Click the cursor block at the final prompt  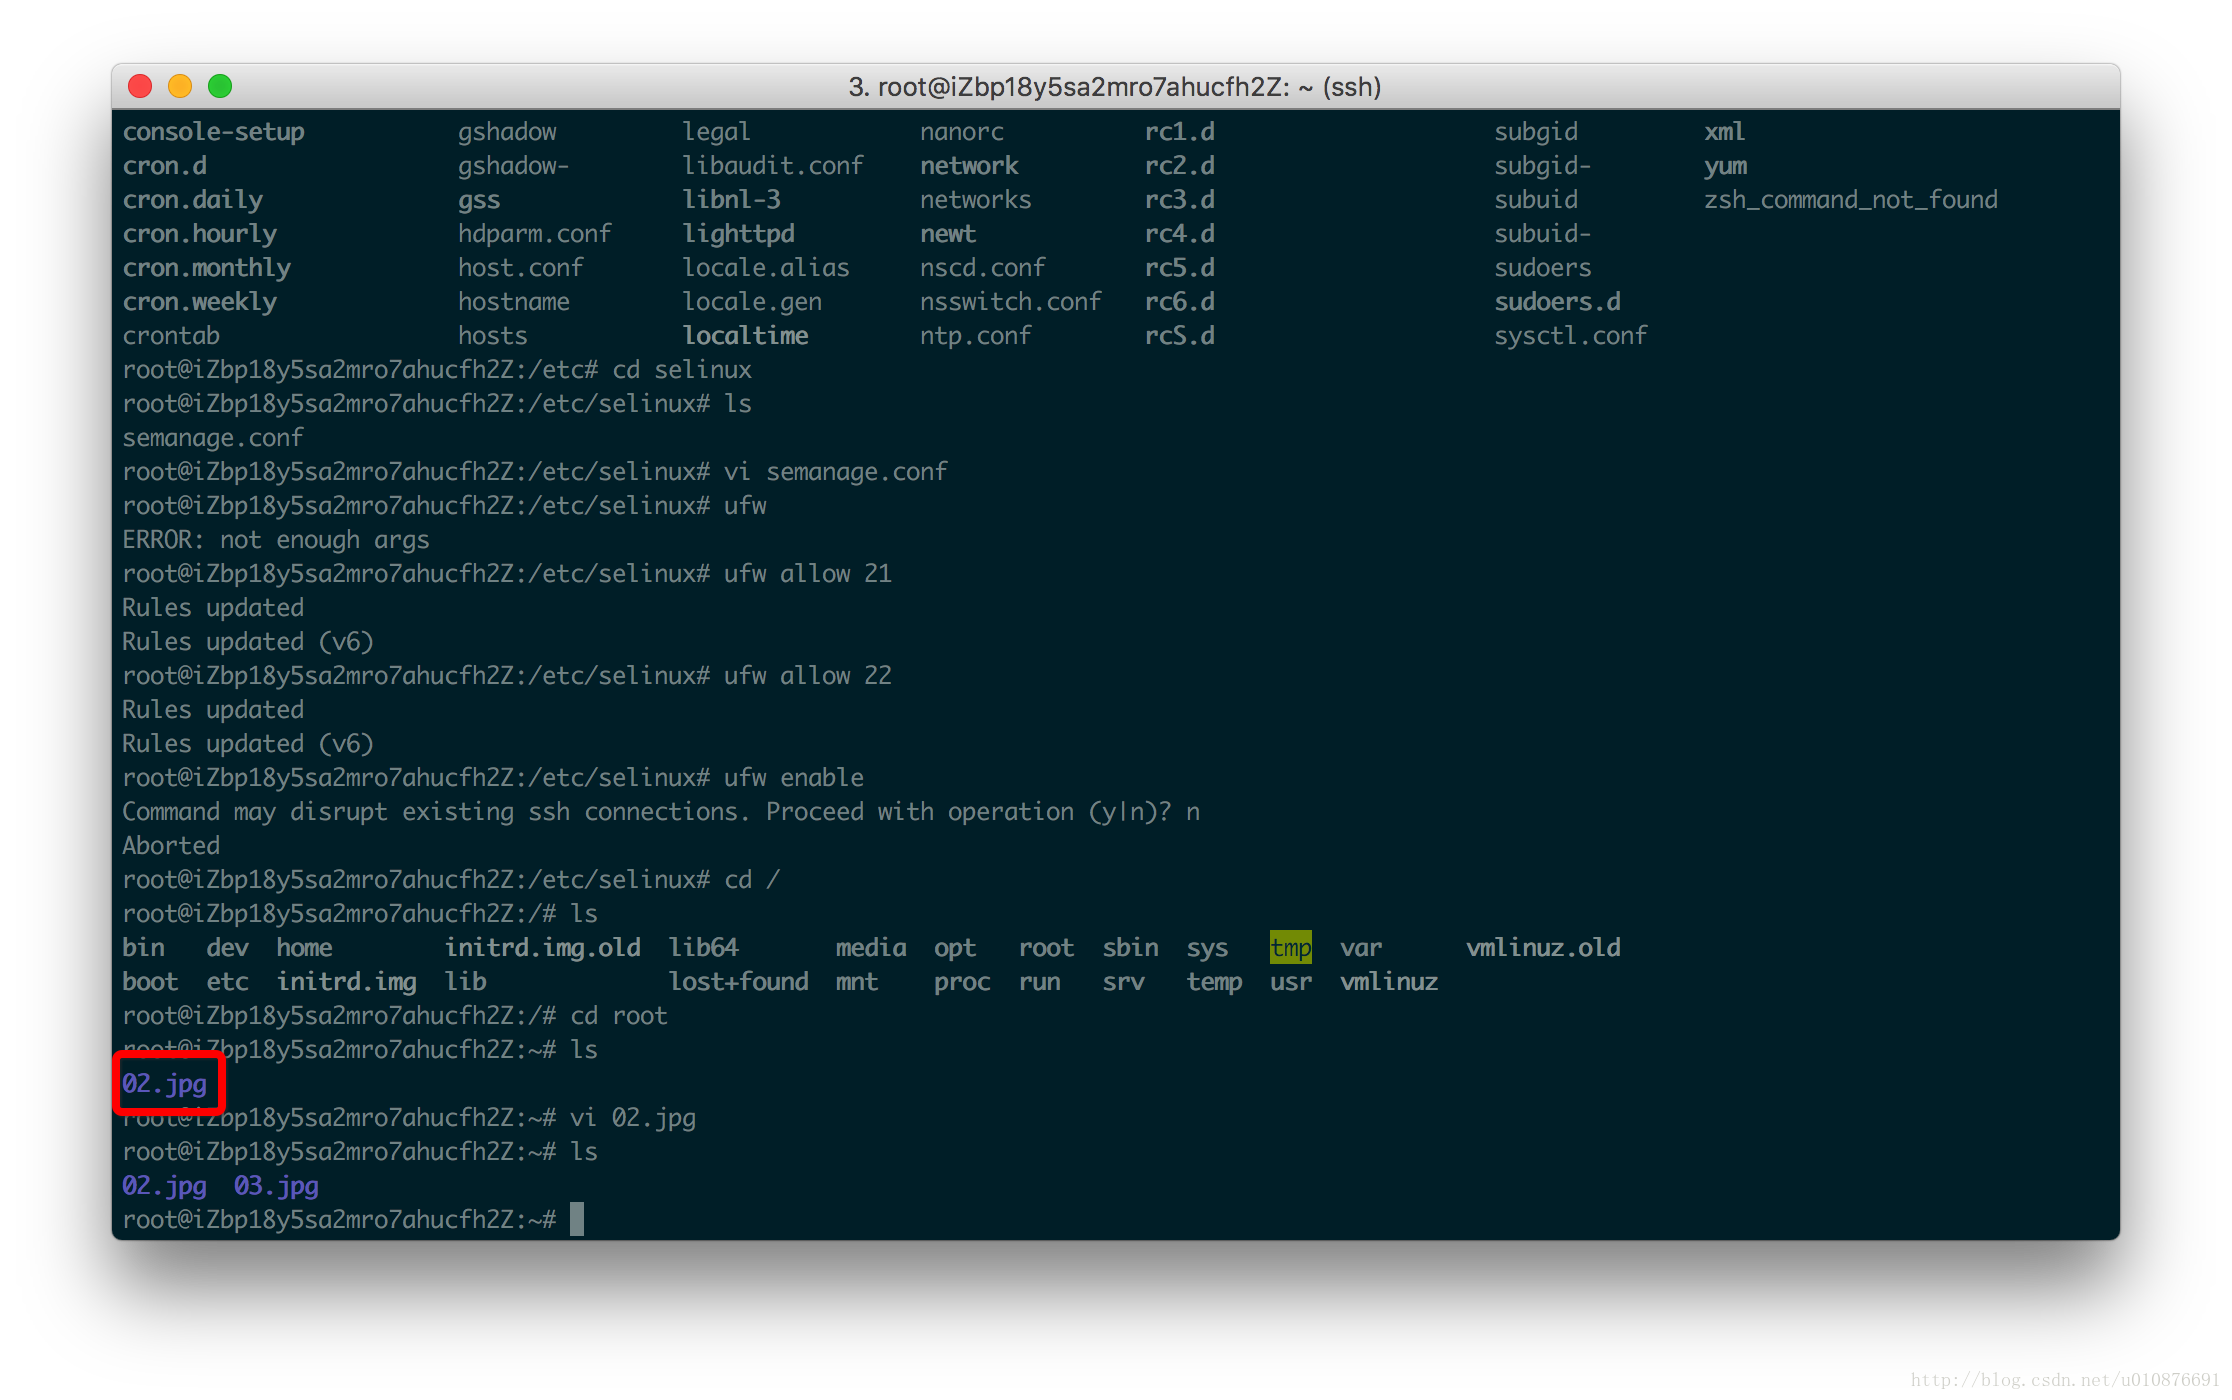tap(577, 1220)
